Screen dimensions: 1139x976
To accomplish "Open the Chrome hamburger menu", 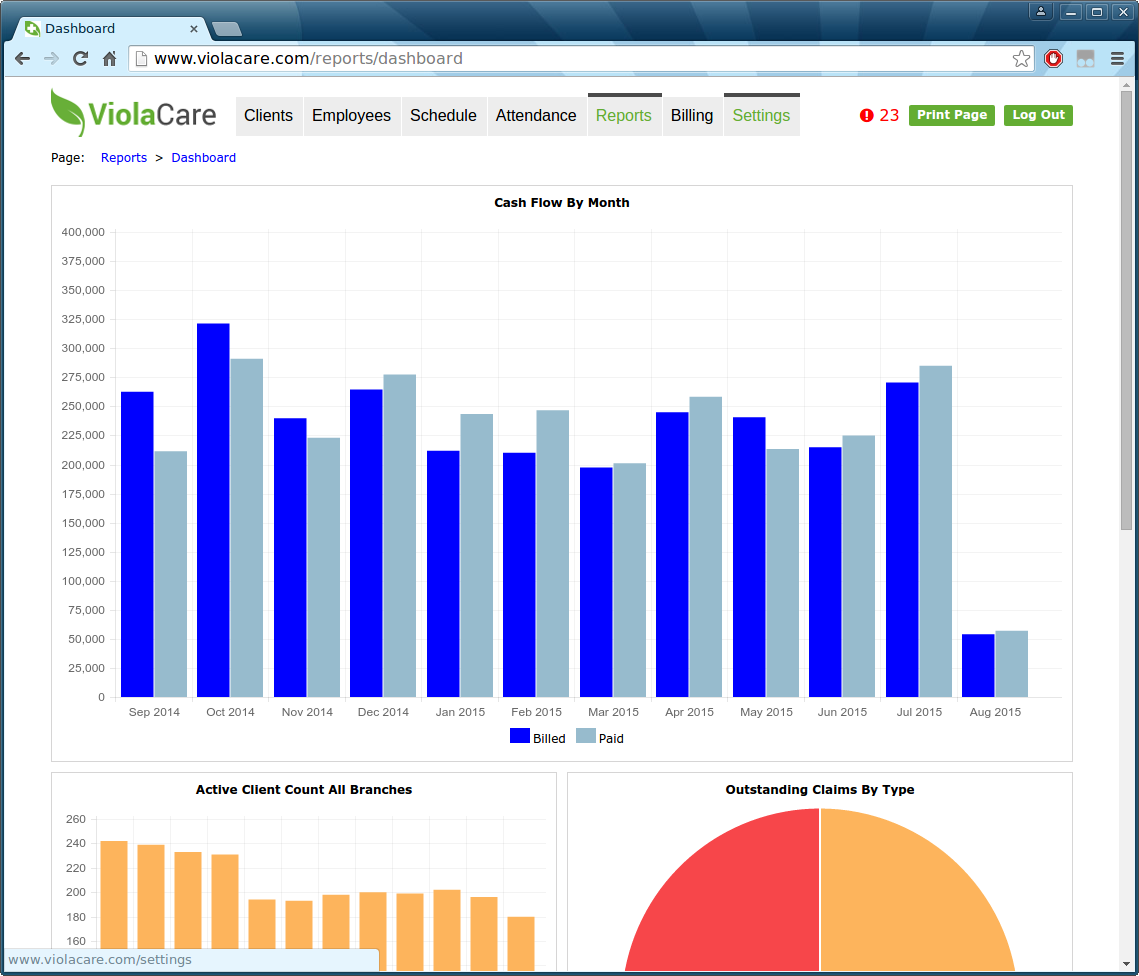I will point(1117,59).
